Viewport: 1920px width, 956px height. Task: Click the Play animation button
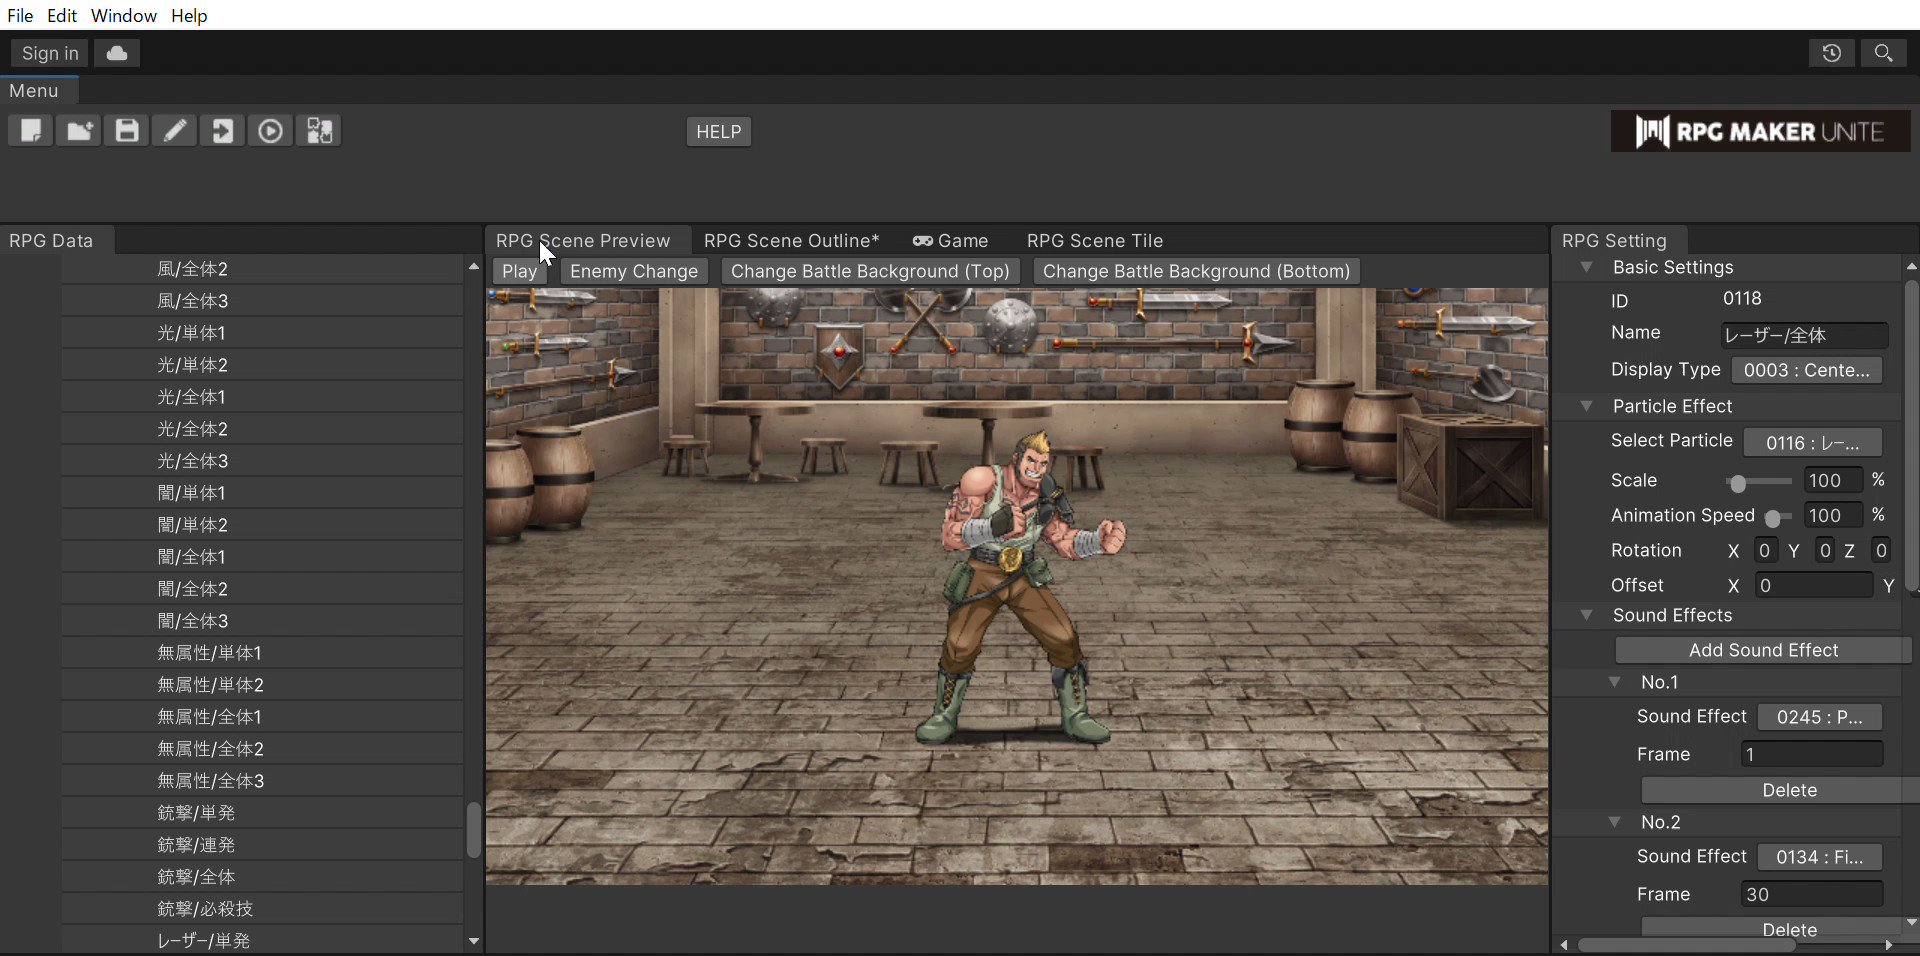520,271
